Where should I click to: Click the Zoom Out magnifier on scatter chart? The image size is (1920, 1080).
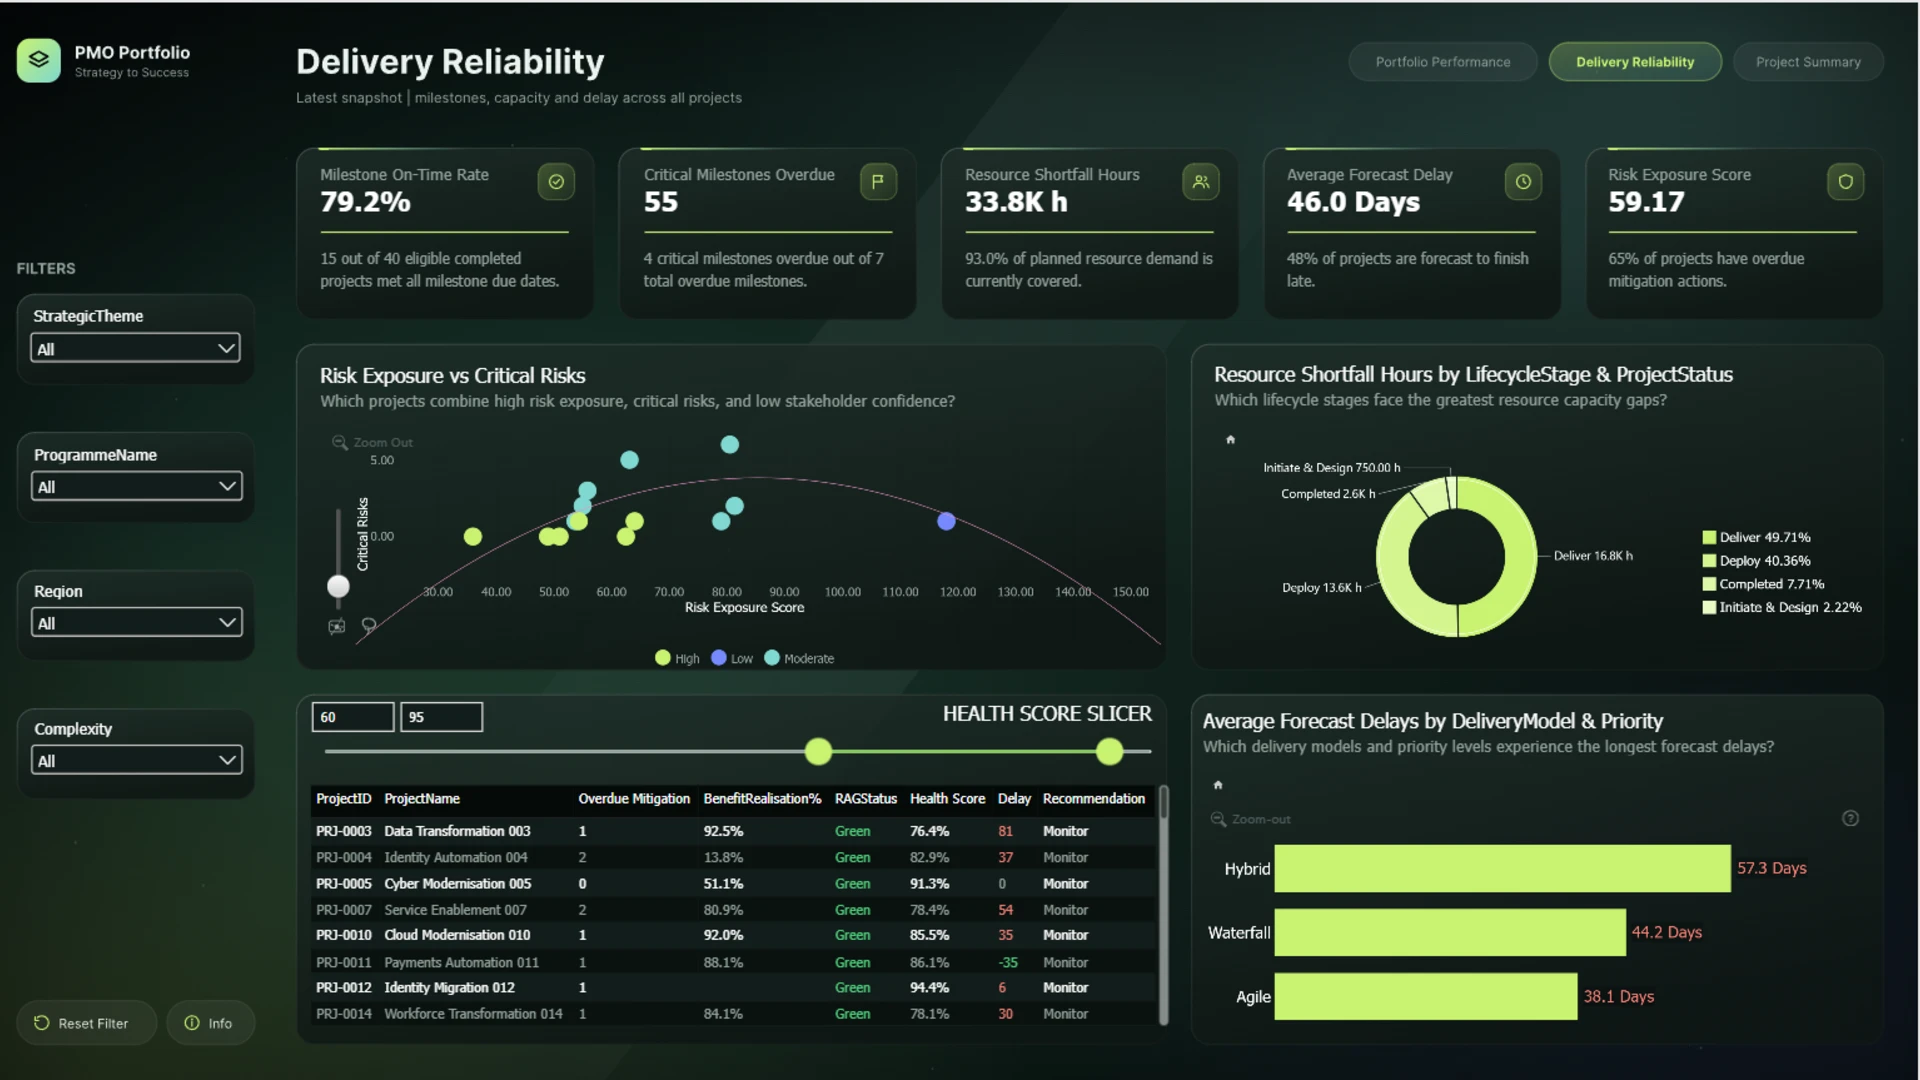(340, 442)
